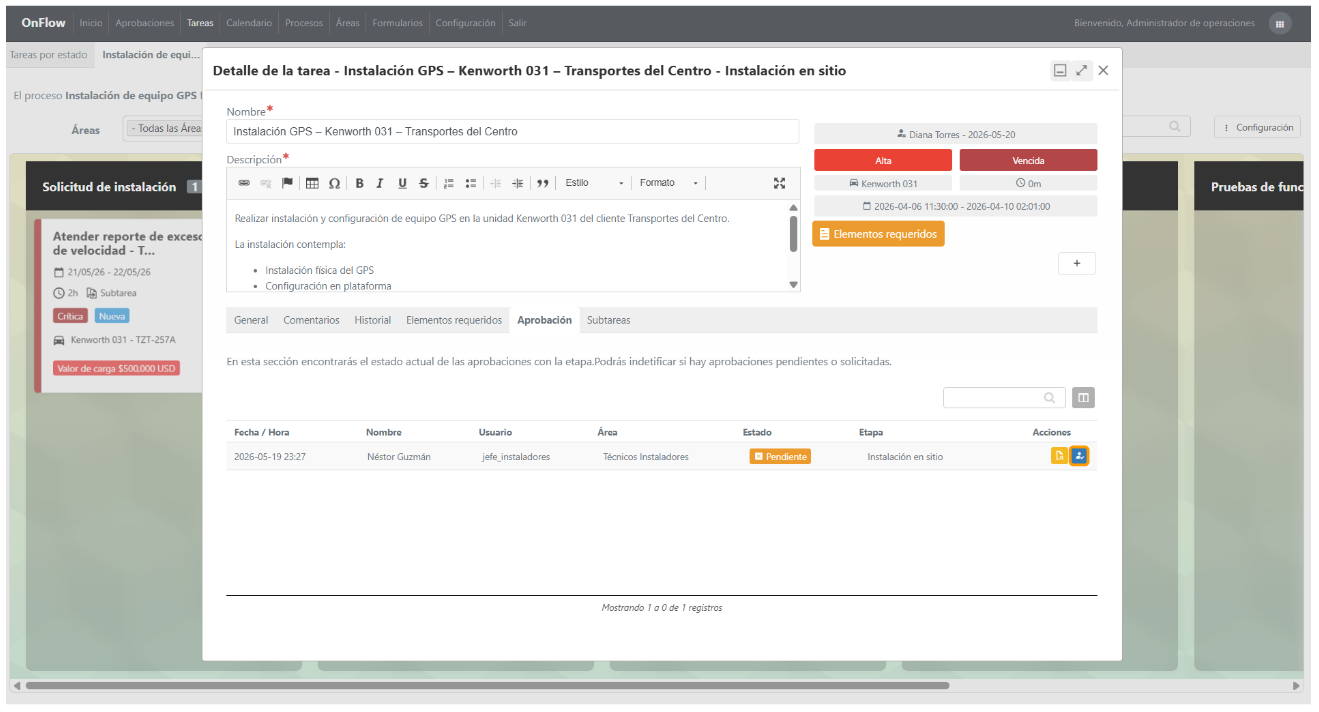
Task: Apply bold formatting in the editor
Action: pyautogui.click(x=359, y=183)
